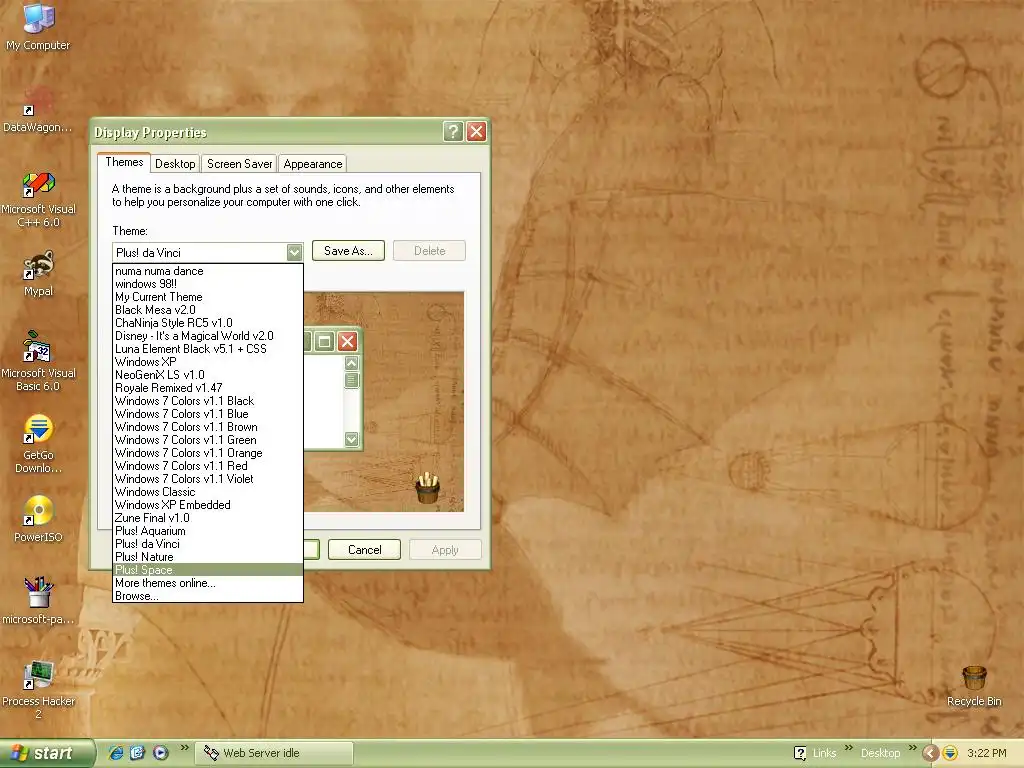Switch to Web Server idle taskbar button
The image size is (1024, 768).
click(x=274, y=753)
